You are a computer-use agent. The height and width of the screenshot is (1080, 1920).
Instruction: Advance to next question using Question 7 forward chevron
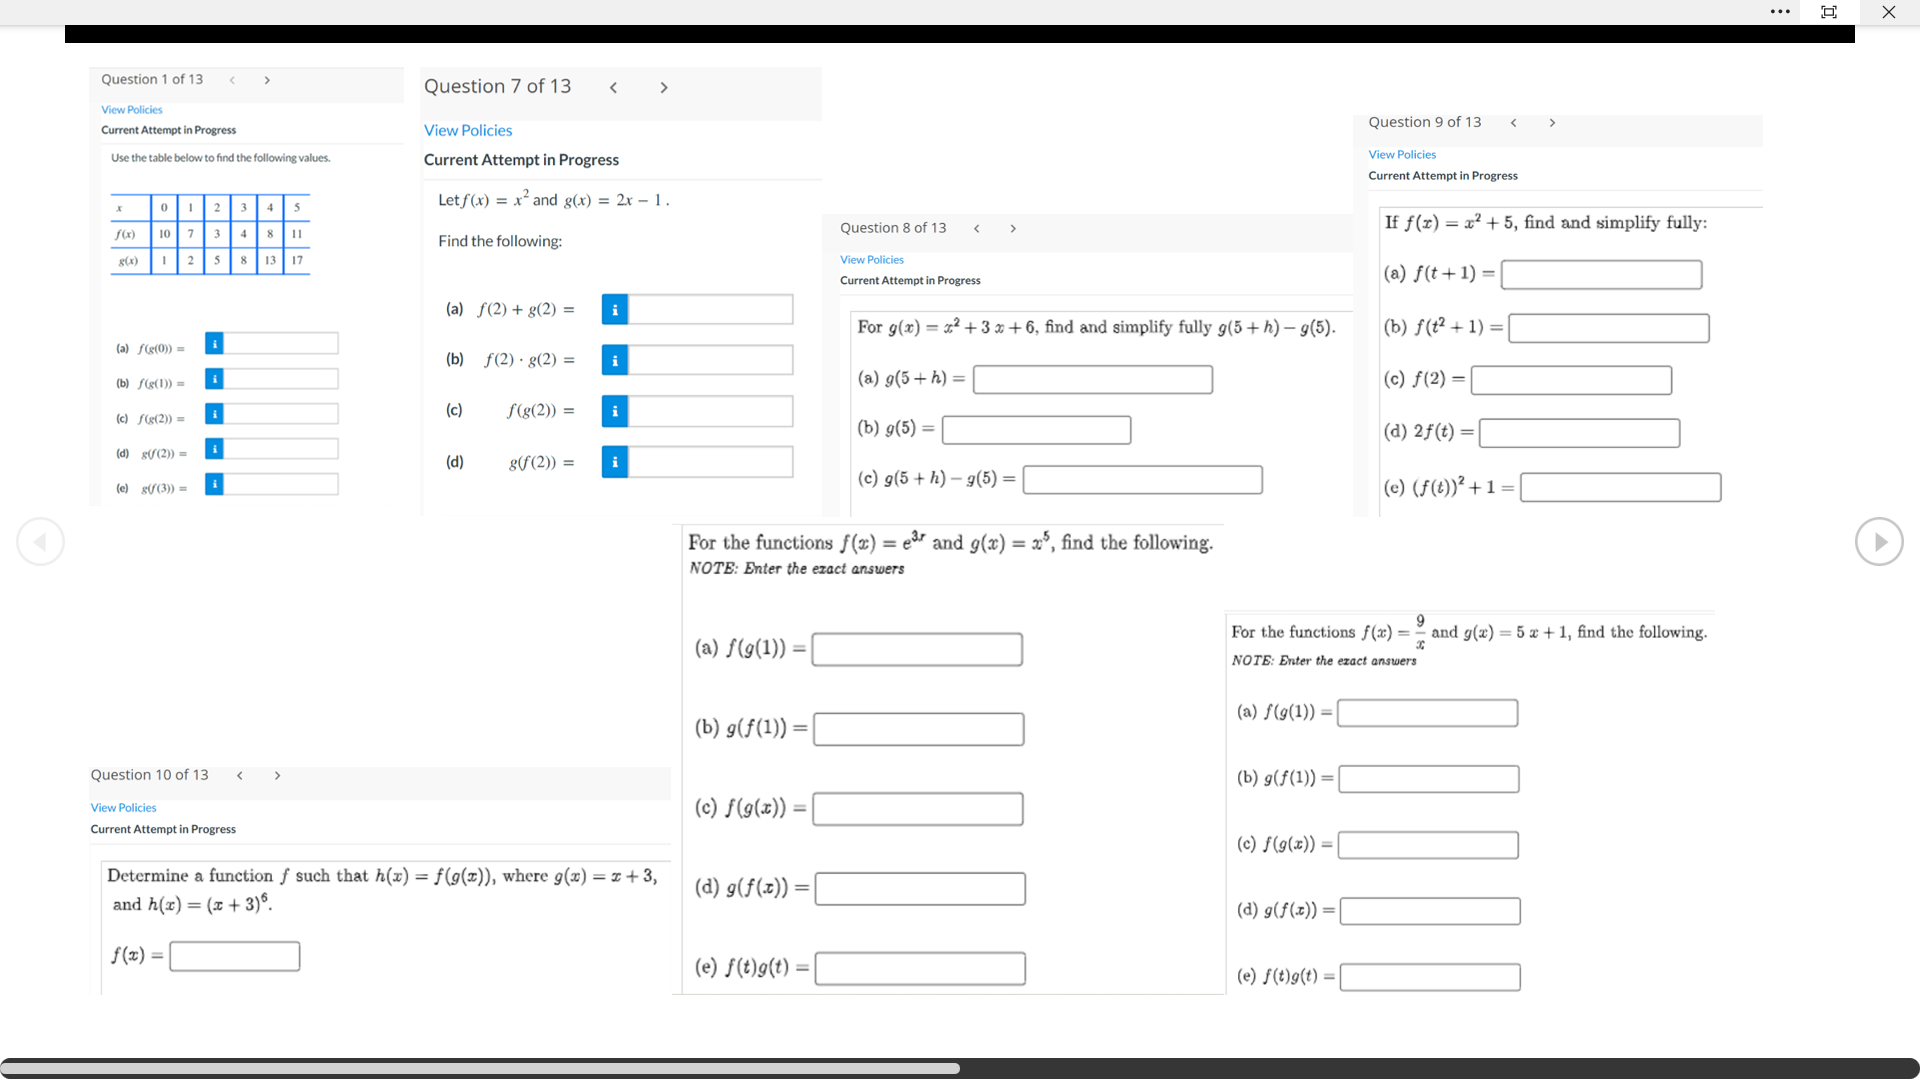tap(664, 88)
